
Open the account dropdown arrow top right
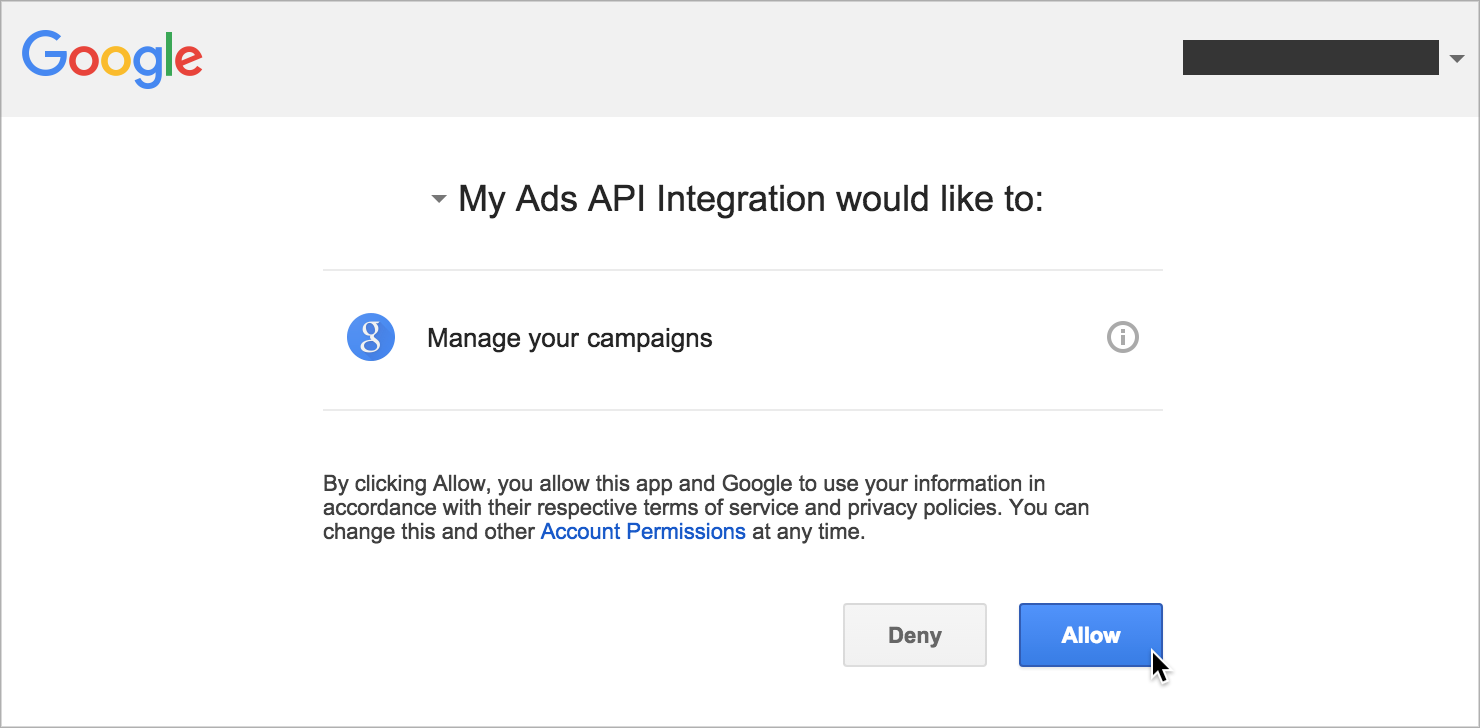(1456, 59)
